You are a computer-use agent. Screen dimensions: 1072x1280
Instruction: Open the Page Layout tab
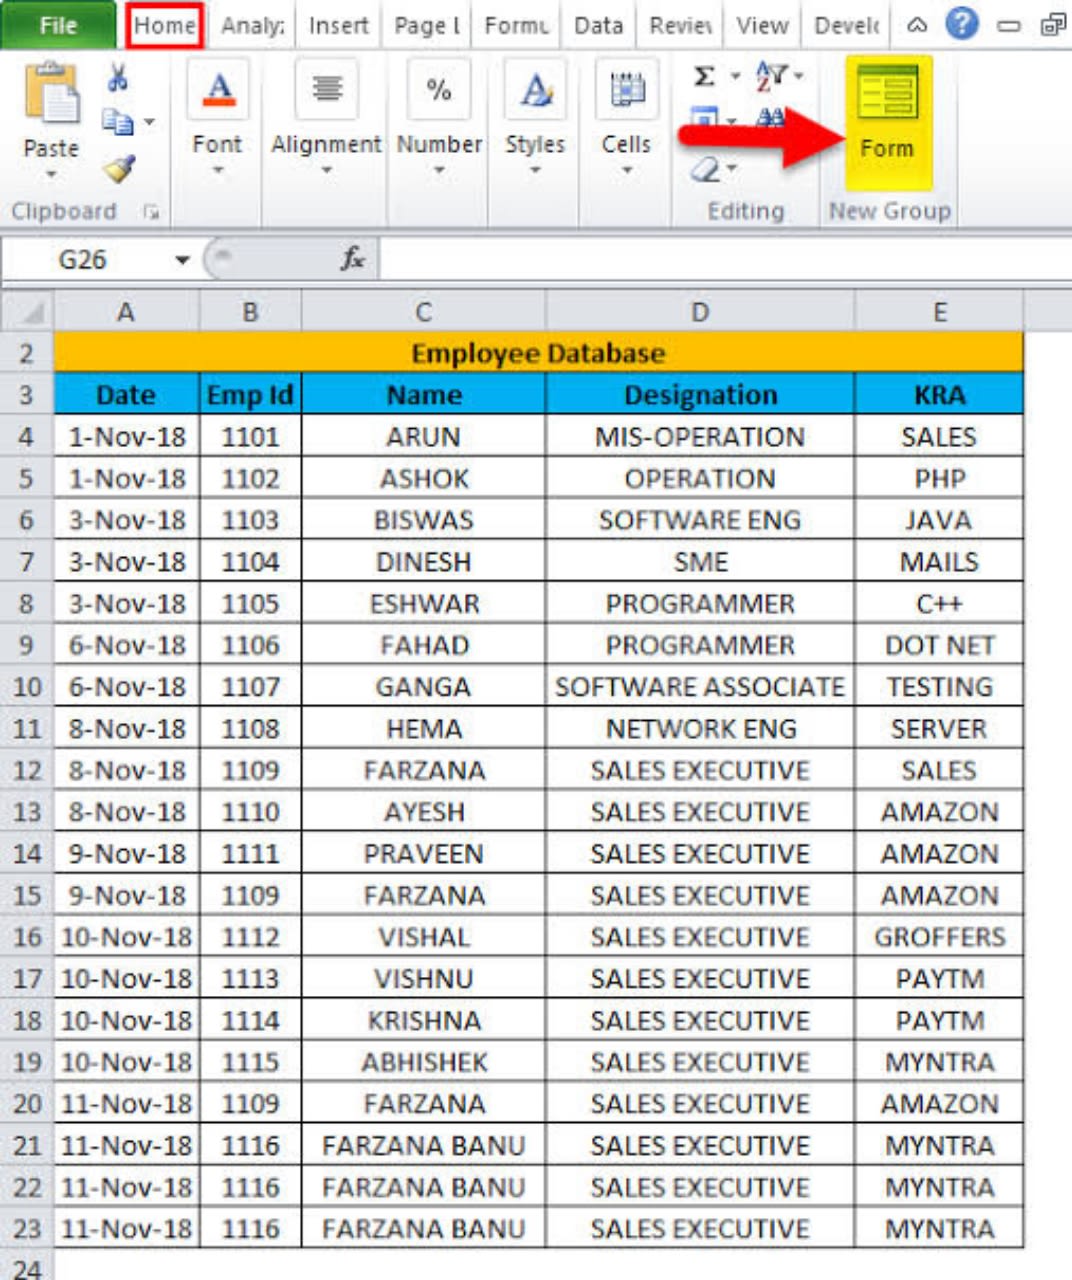[x=427, y=25]
